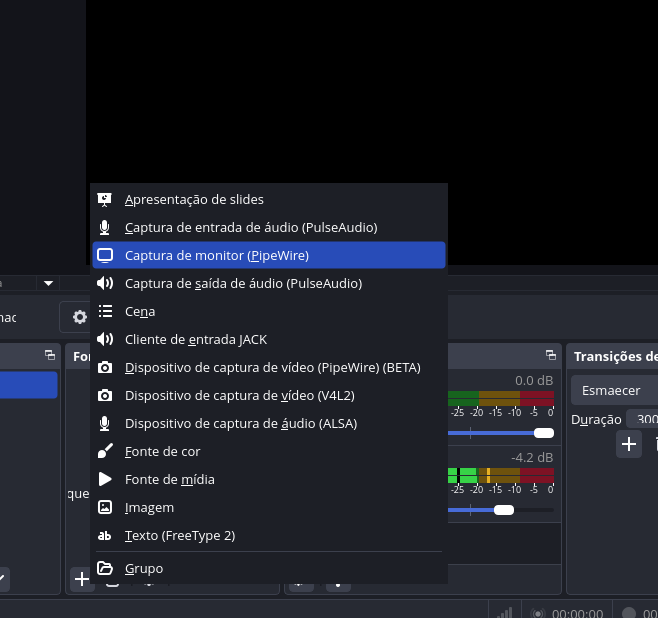
Task: Open the Esmaecer transition dropdown
Action: click(x=614, y=391)
